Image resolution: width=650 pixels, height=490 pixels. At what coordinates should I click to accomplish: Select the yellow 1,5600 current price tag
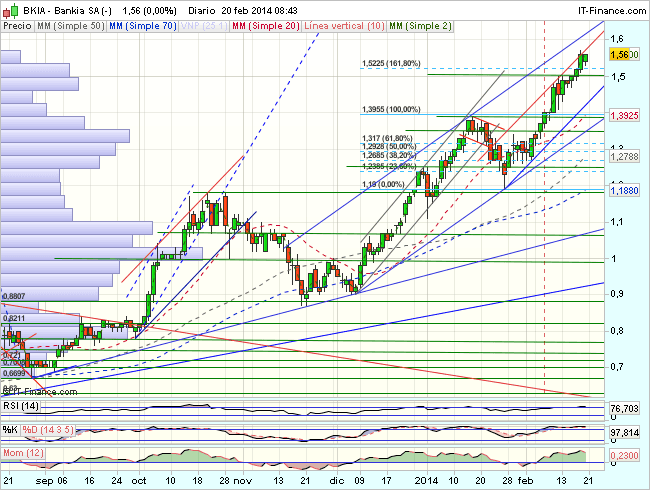(x=624, y=54)
